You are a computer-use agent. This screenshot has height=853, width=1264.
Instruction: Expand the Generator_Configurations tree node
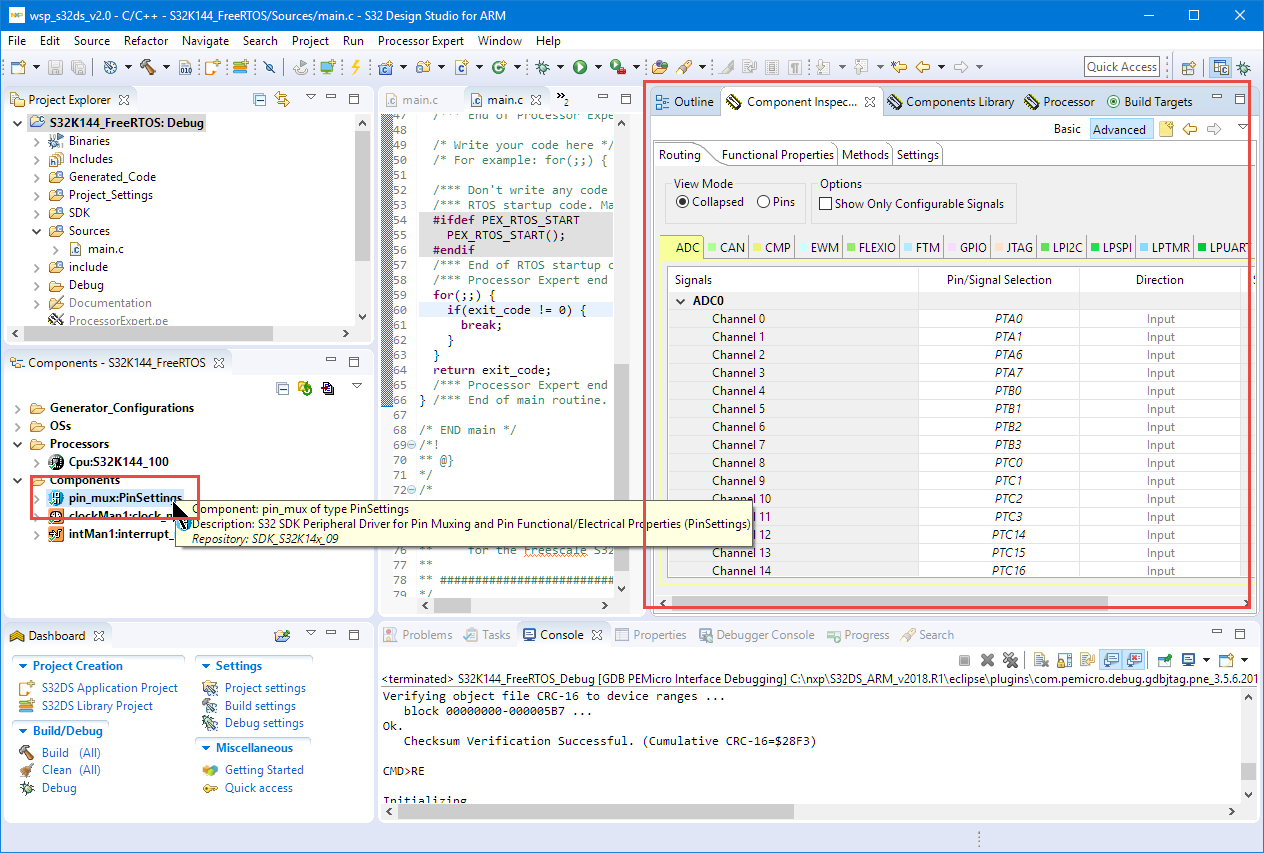19,408
